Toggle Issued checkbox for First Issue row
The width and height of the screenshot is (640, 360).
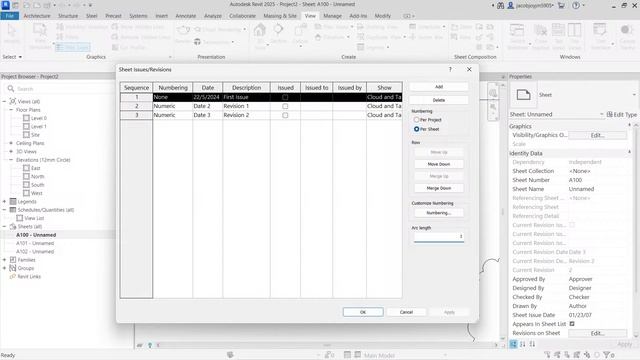(x=285, y=98)
